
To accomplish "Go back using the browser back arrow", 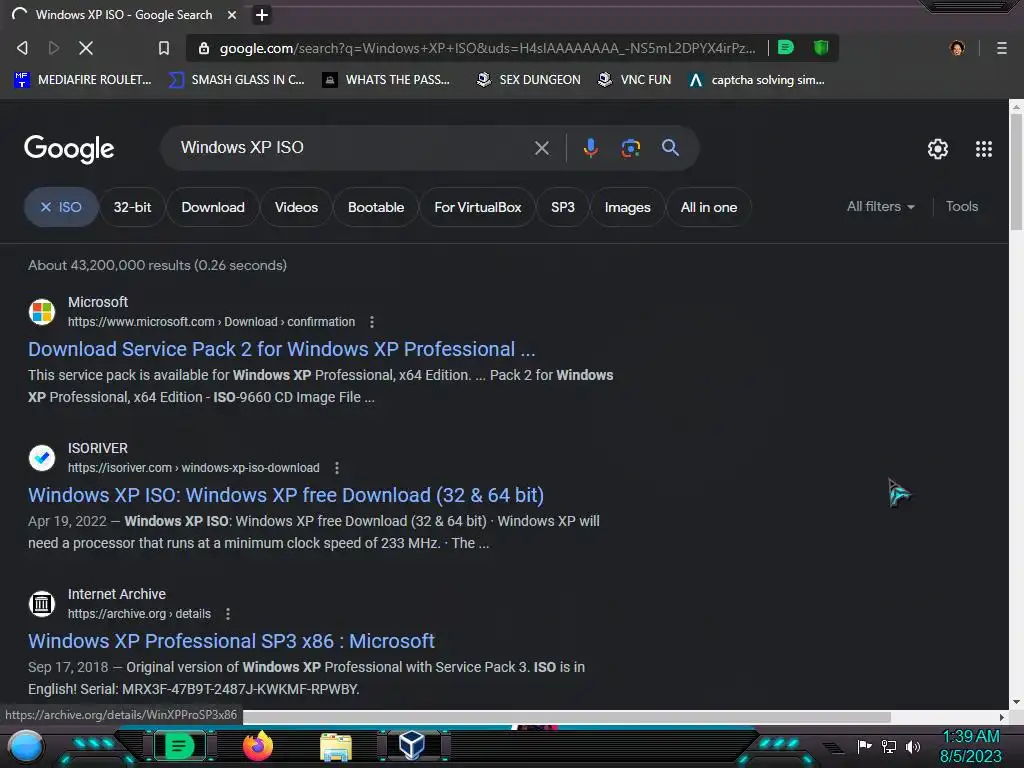I will pyautogui.click(x=22, y=48).
